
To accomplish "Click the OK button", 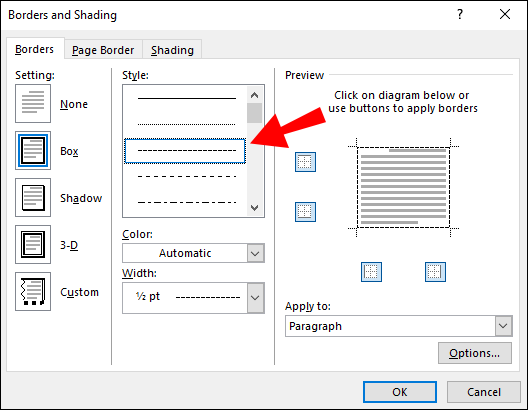I will (x=400, y=392).
